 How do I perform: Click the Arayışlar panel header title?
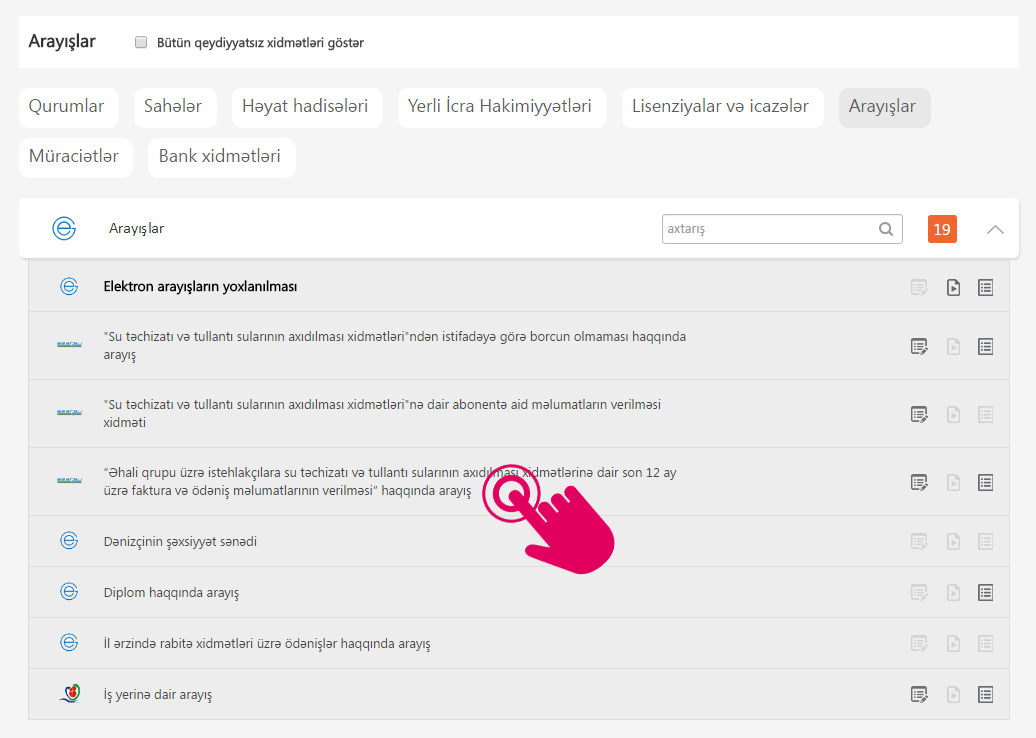click(136, 229)
